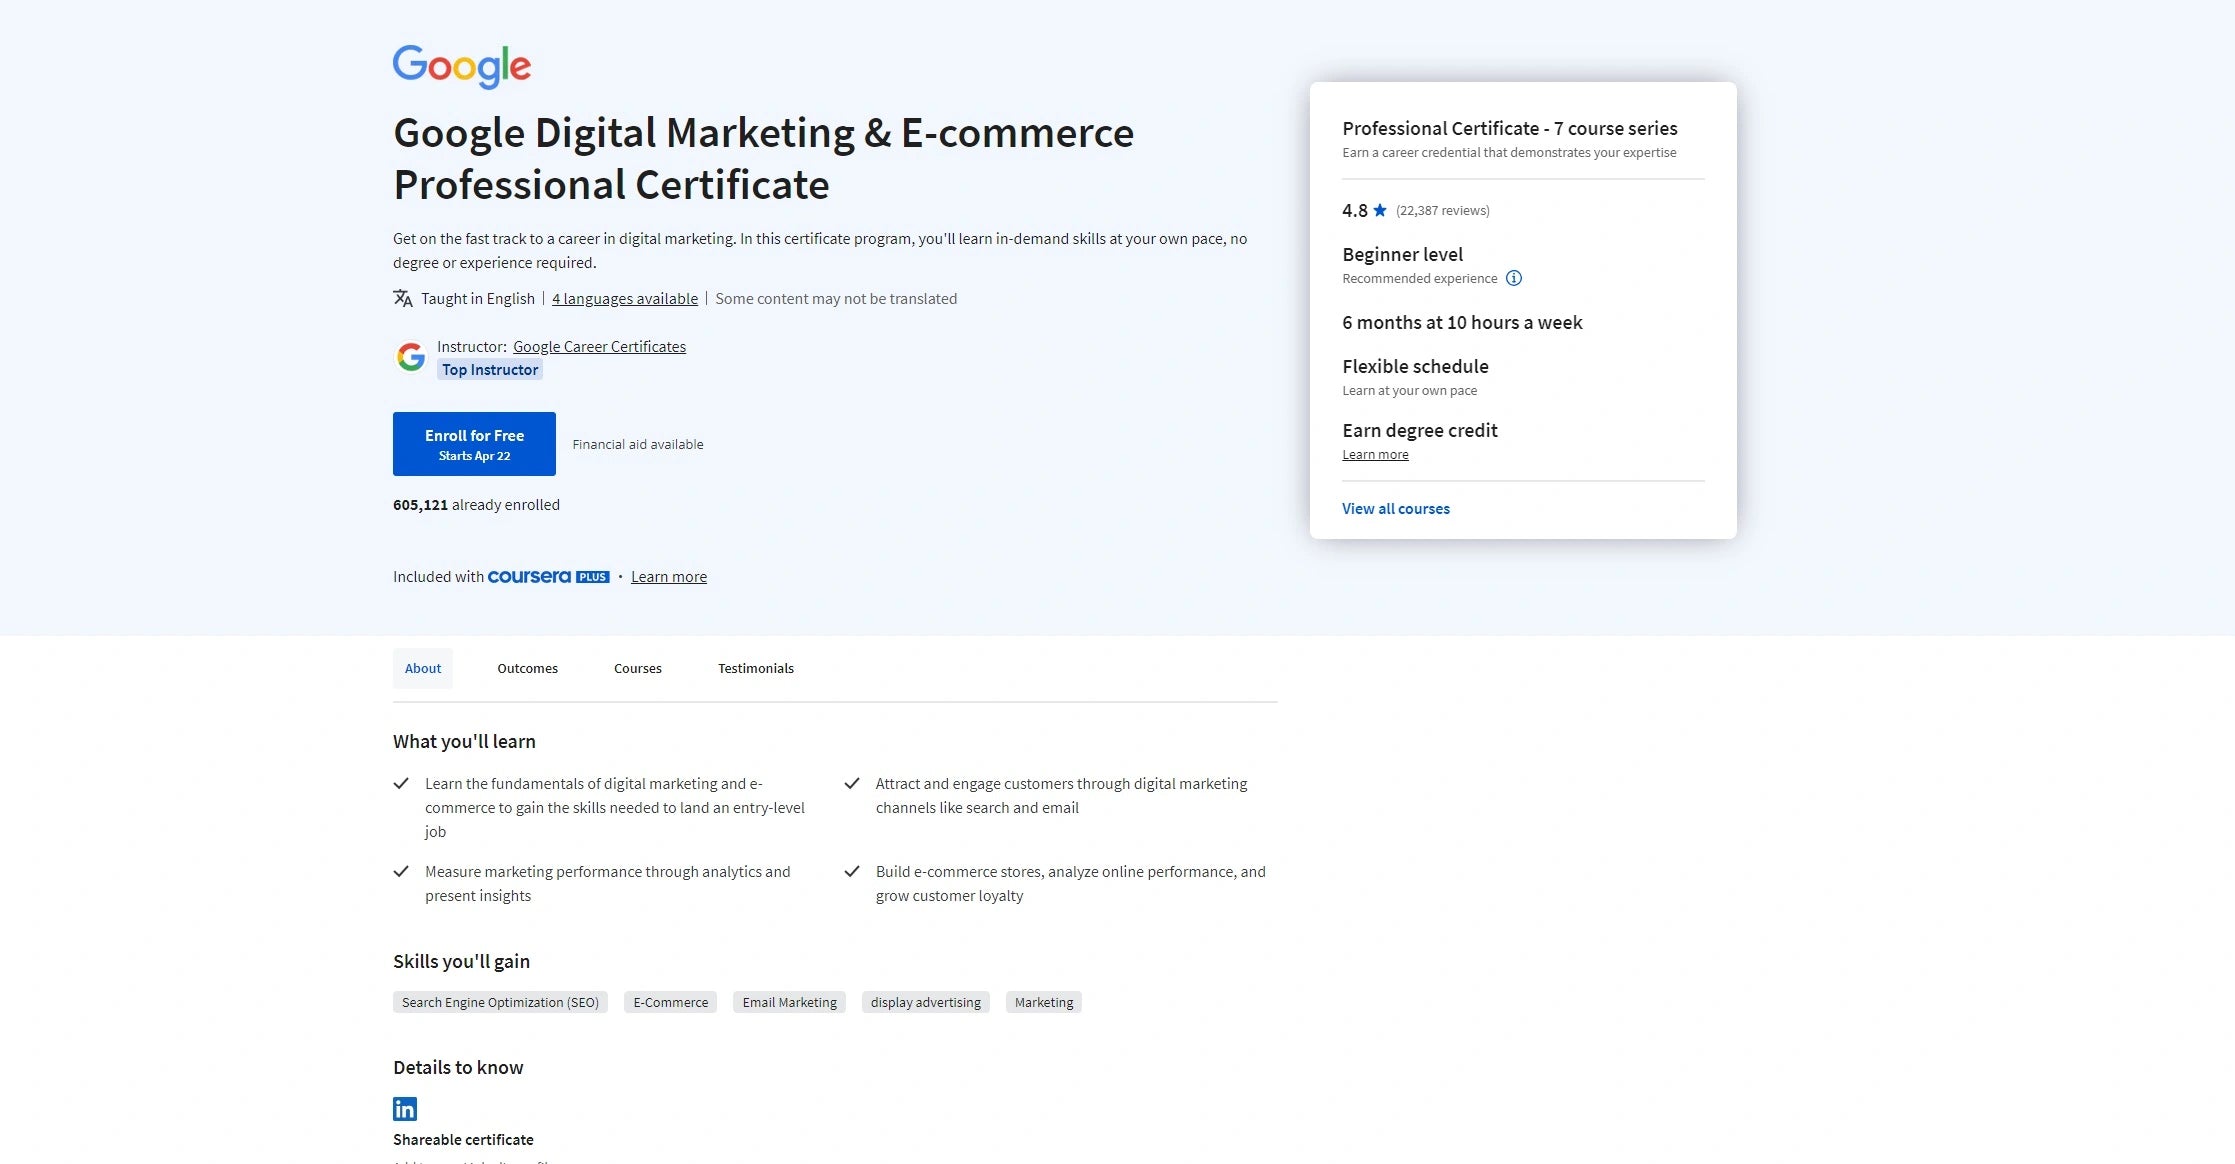
Task: Click the 4.8 rating number
Action: pos(1355,211)
